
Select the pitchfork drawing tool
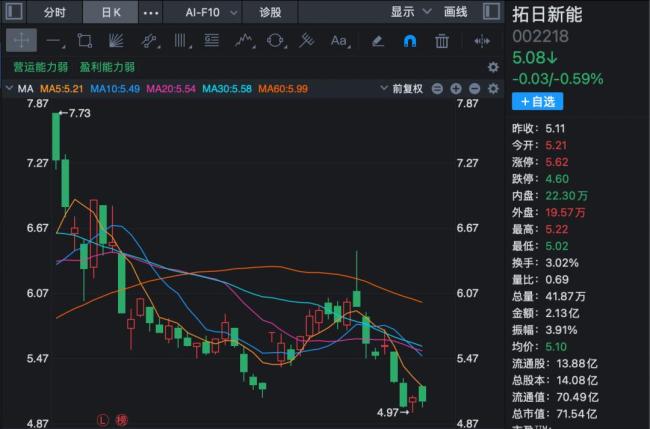[306, 41]
